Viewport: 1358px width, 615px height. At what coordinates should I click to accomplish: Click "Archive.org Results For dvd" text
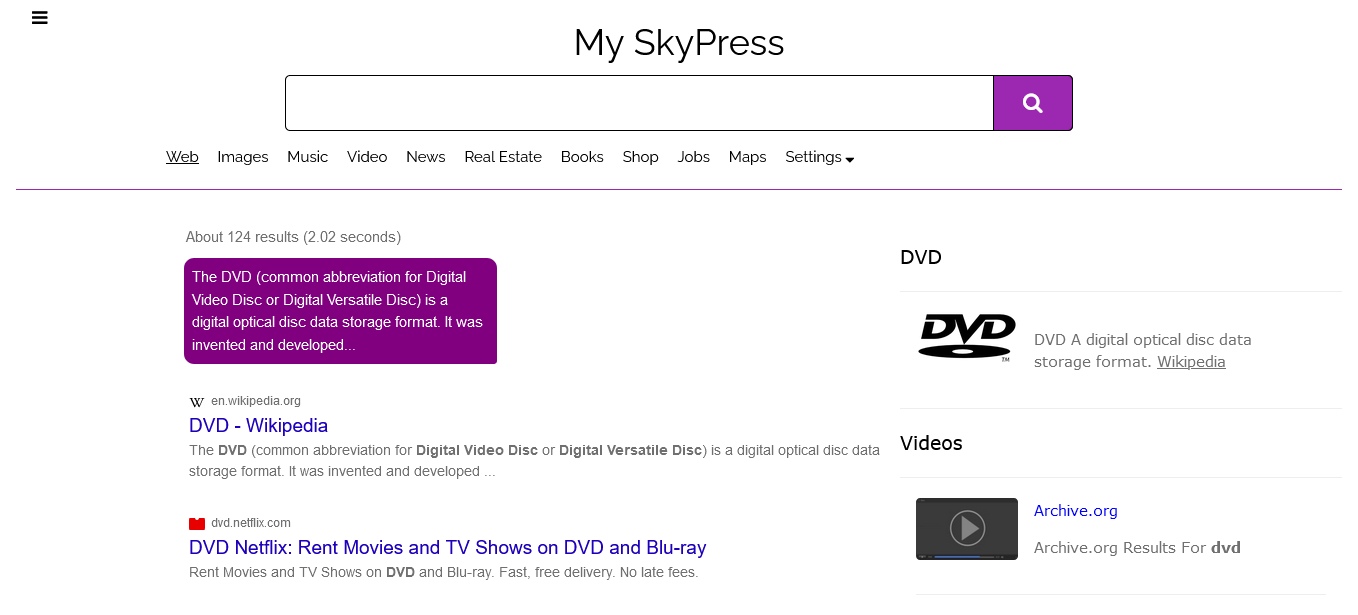click(x=1137, y=548)
